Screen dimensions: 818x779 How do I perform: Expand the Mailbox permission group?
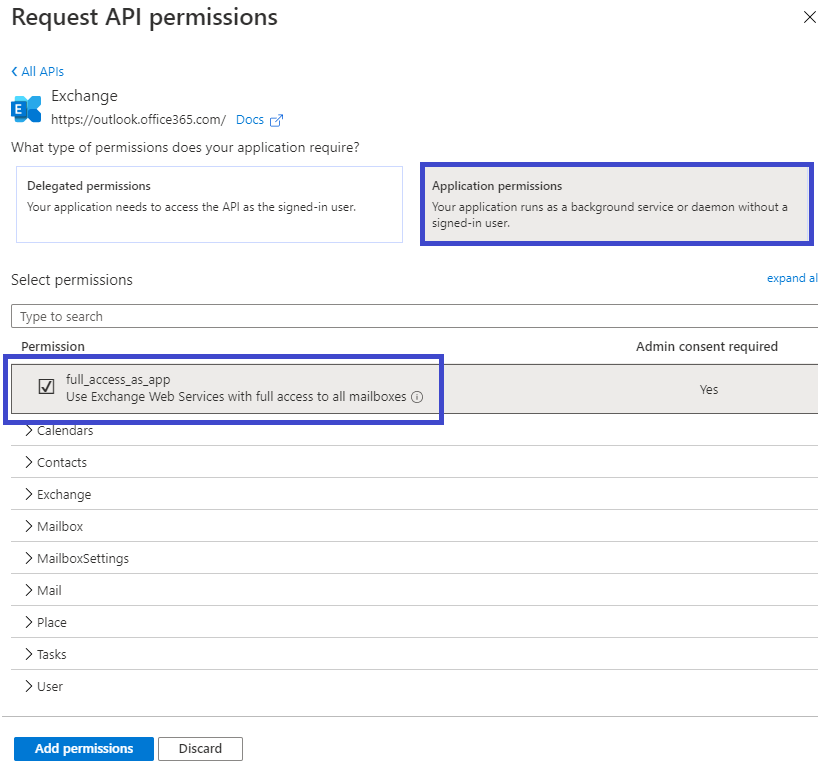click(x=29, y=526)
